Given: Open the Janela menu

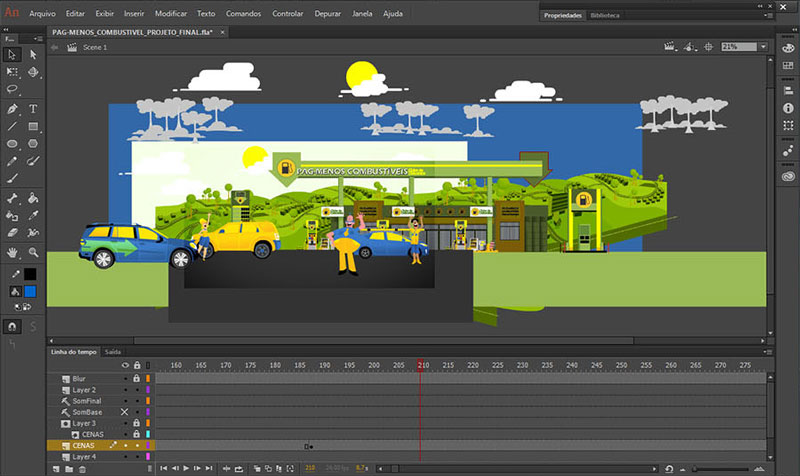Looking at the screenshot, I should [362, 14].
